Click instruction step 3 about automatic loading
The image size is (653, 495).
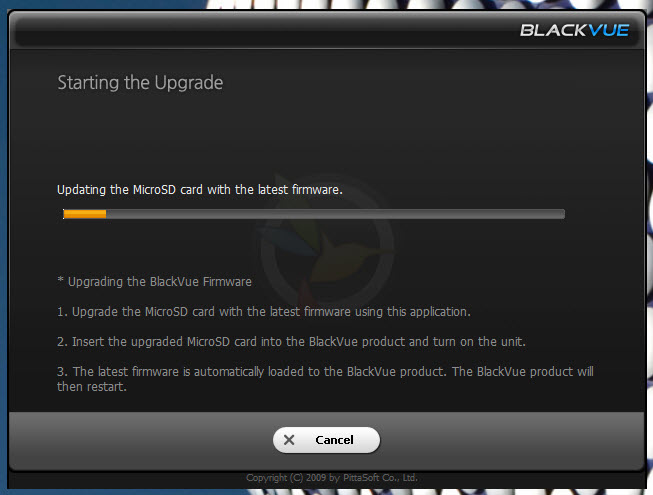click(325, 372)
